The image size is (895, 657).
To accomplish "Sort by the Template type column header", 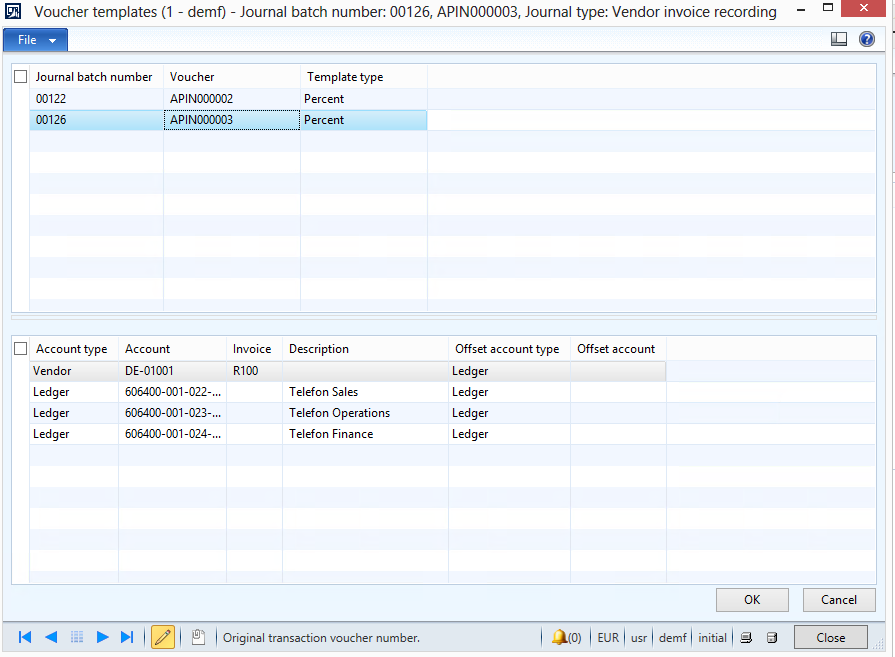I will coord(345,77).
